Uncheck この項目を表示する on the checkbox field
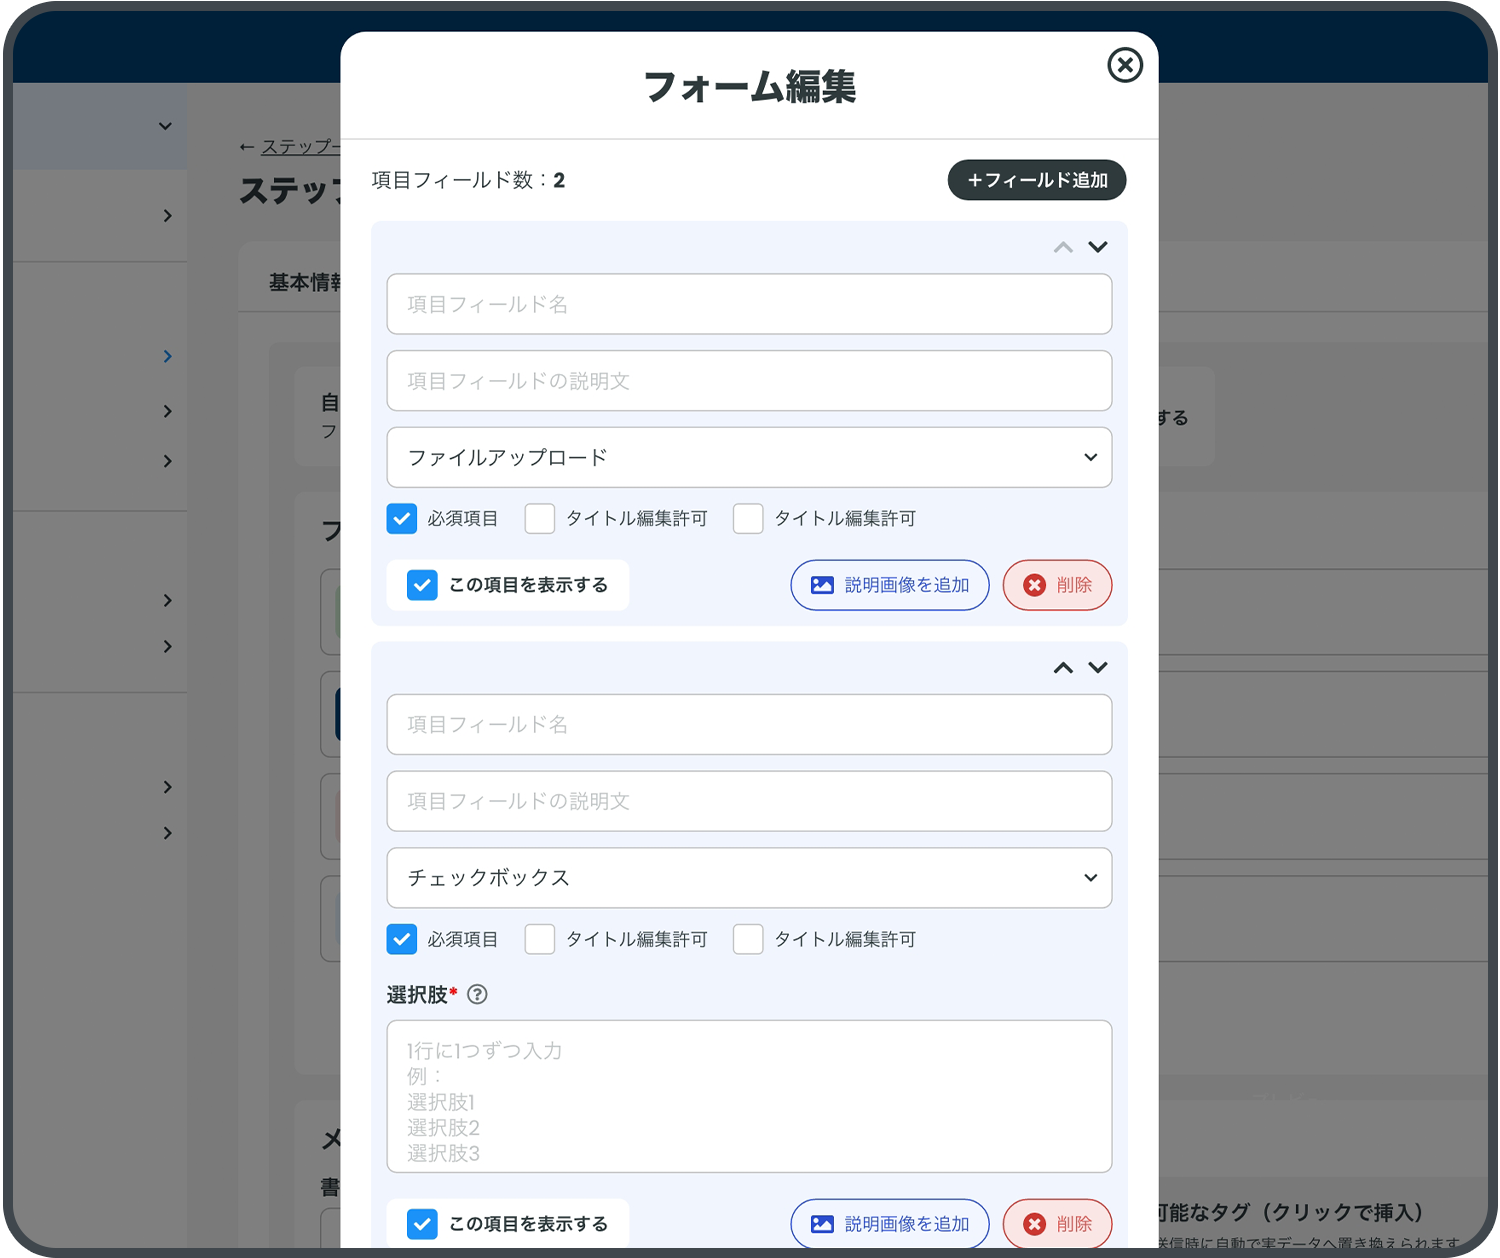This screenshot has width=1500, height=1258. [x=422, y=1223]
